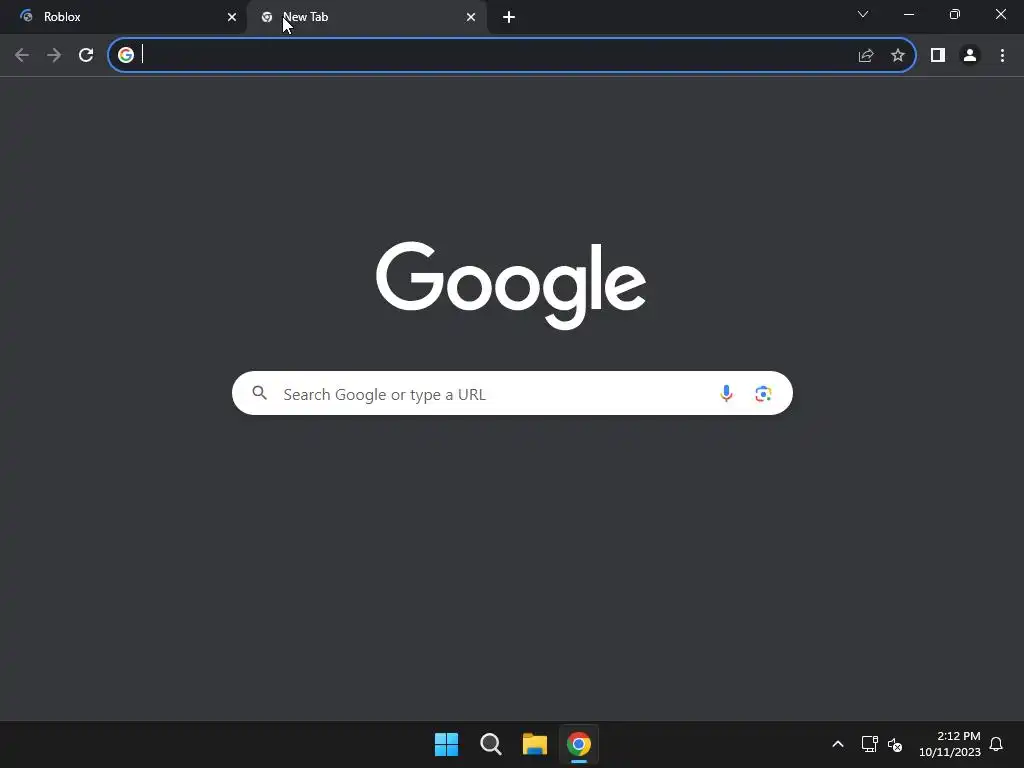The width and height of the screenshot is (1024, 768).
Task: Open the Windows Start menu
Action: [x=447, y=744]
